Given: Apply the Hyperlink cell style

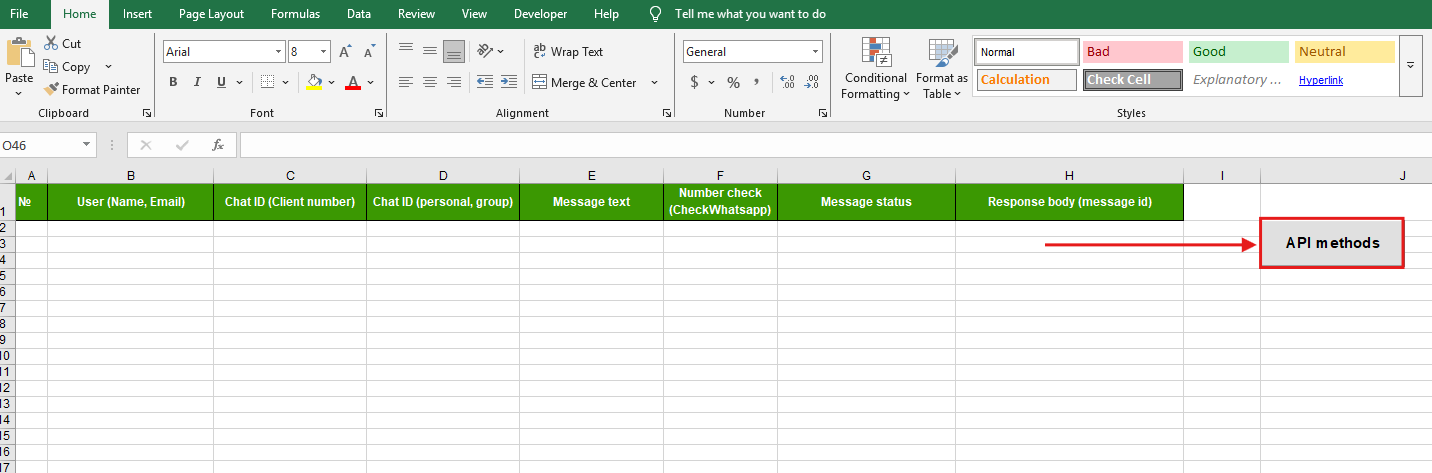Looking at the screenshot, I should point(1320,80).
